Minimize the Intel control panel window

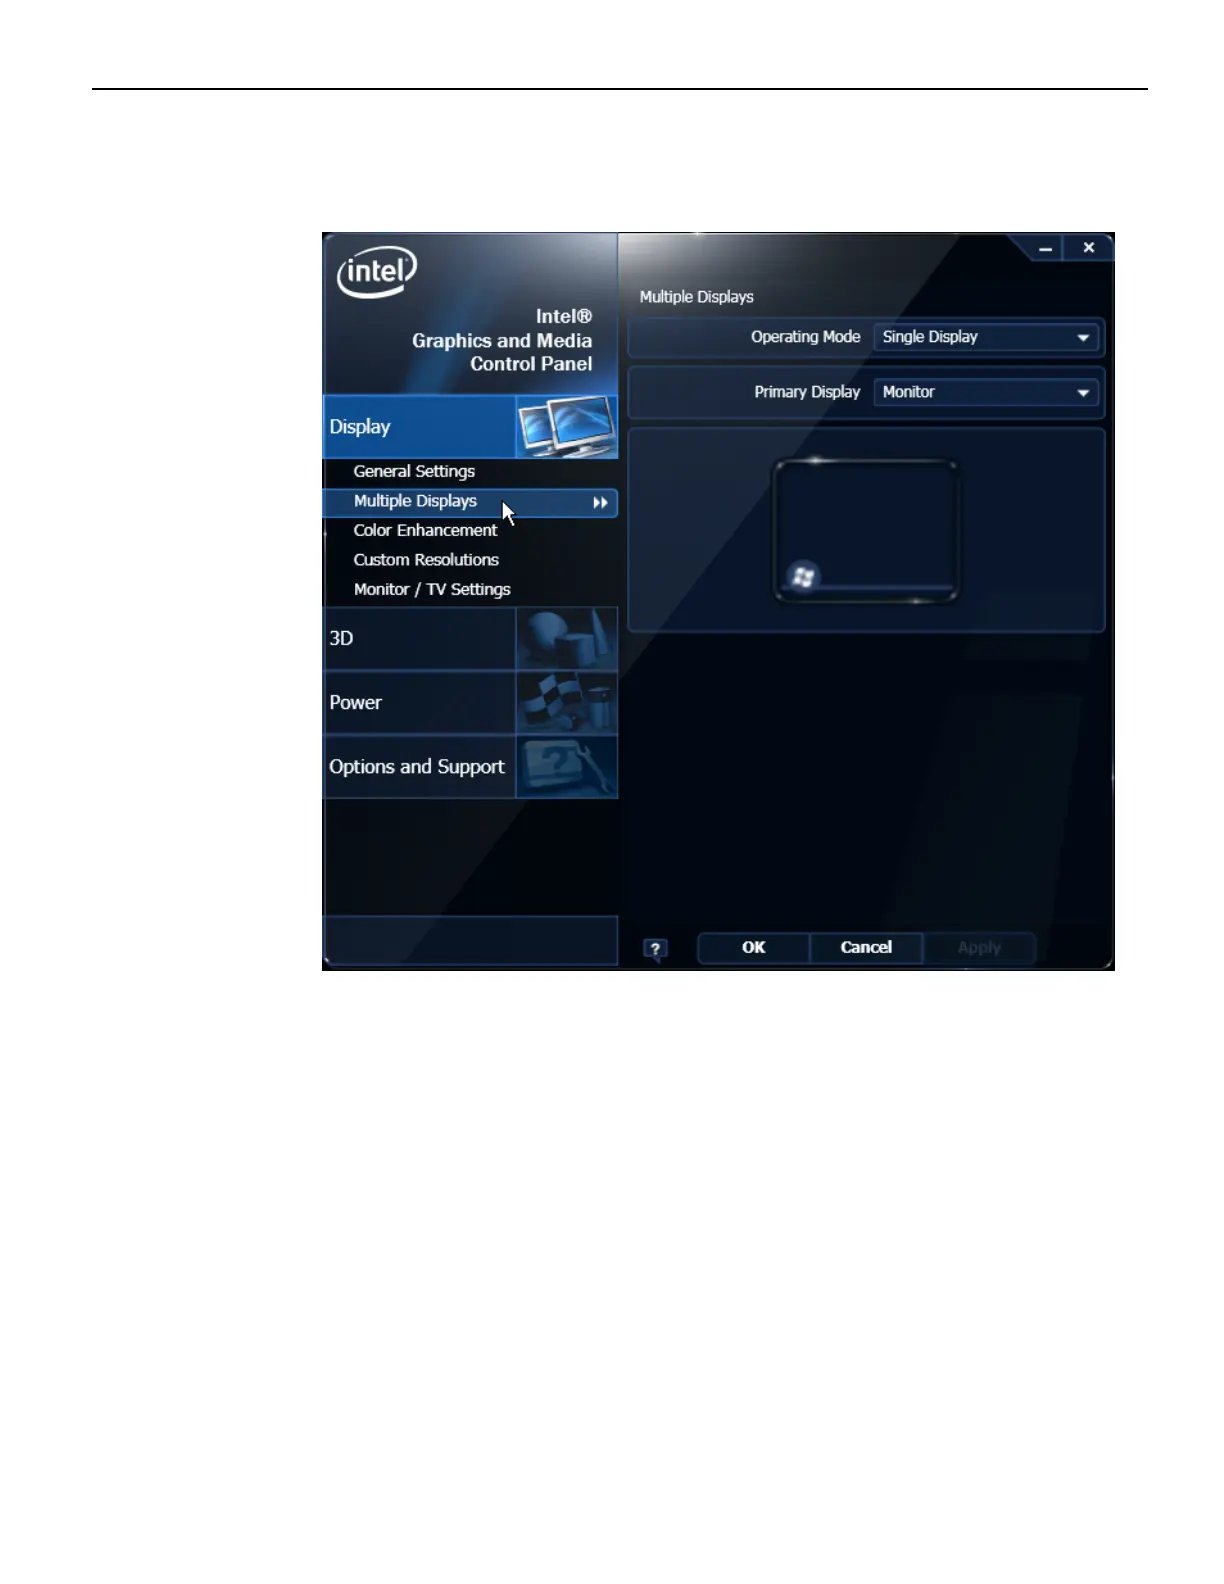pyautogui.click(x=1045, y=248)
